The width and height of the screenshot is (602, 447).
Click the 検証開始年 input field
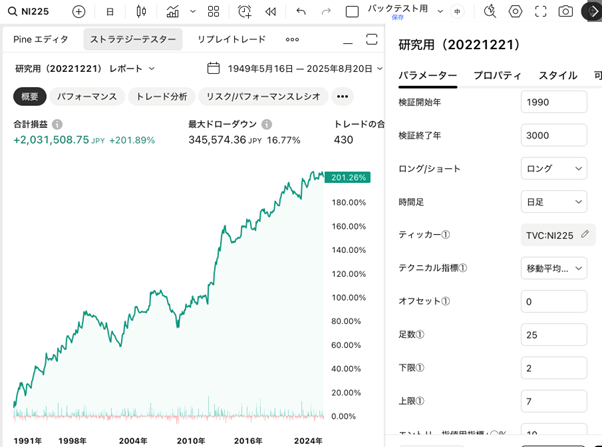pos(553,103)
